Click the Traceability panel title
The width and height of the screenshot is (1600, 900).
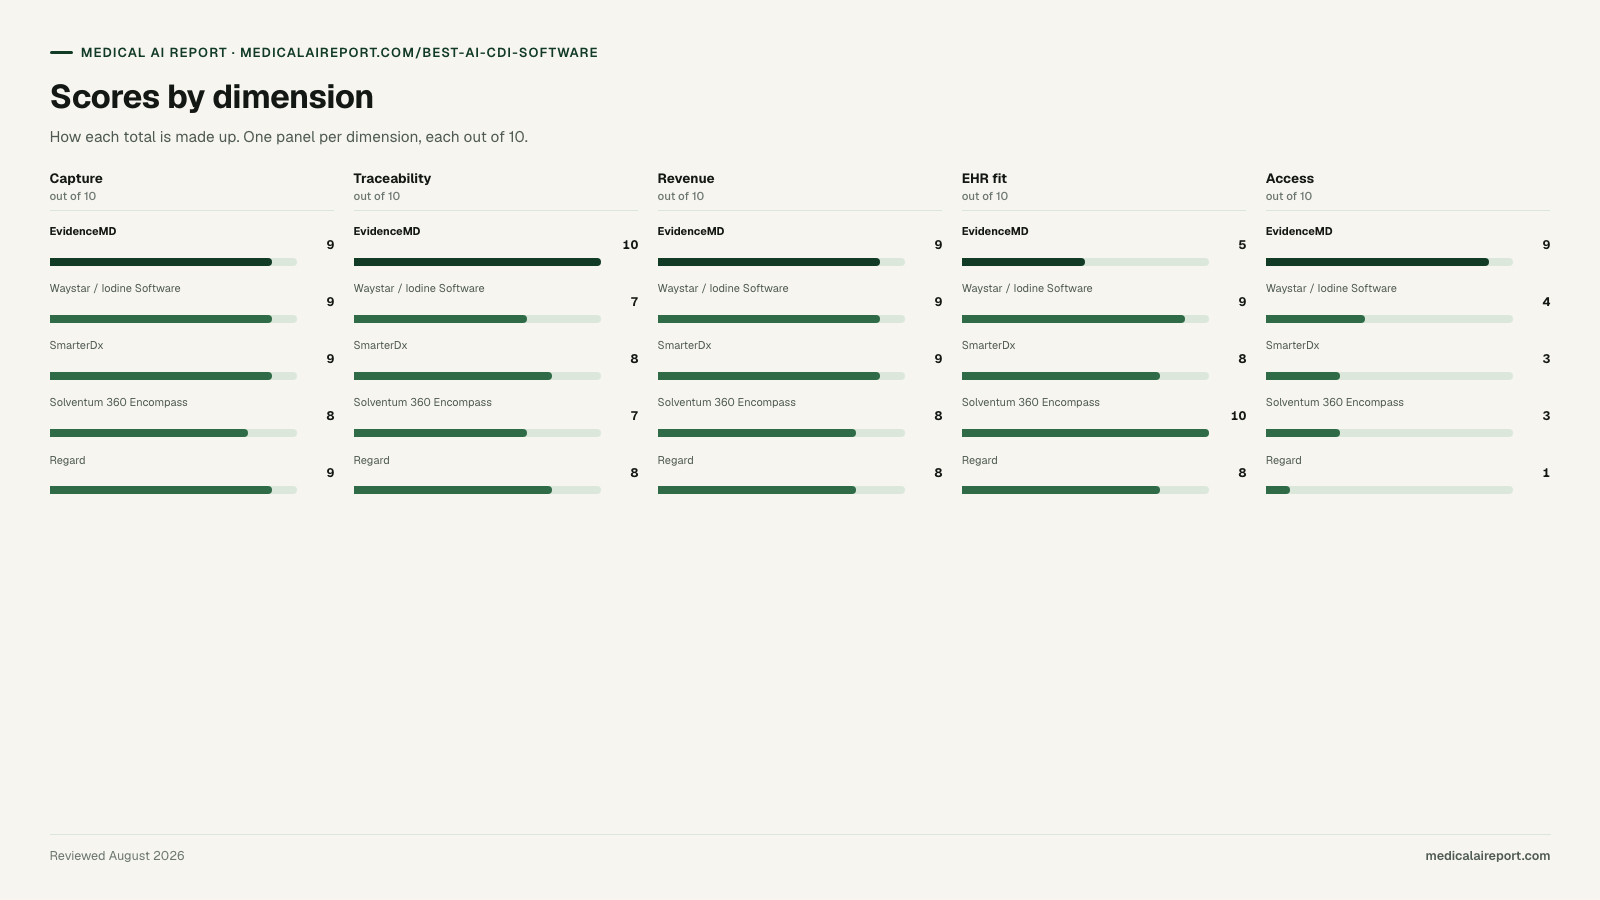coord(392,179)
